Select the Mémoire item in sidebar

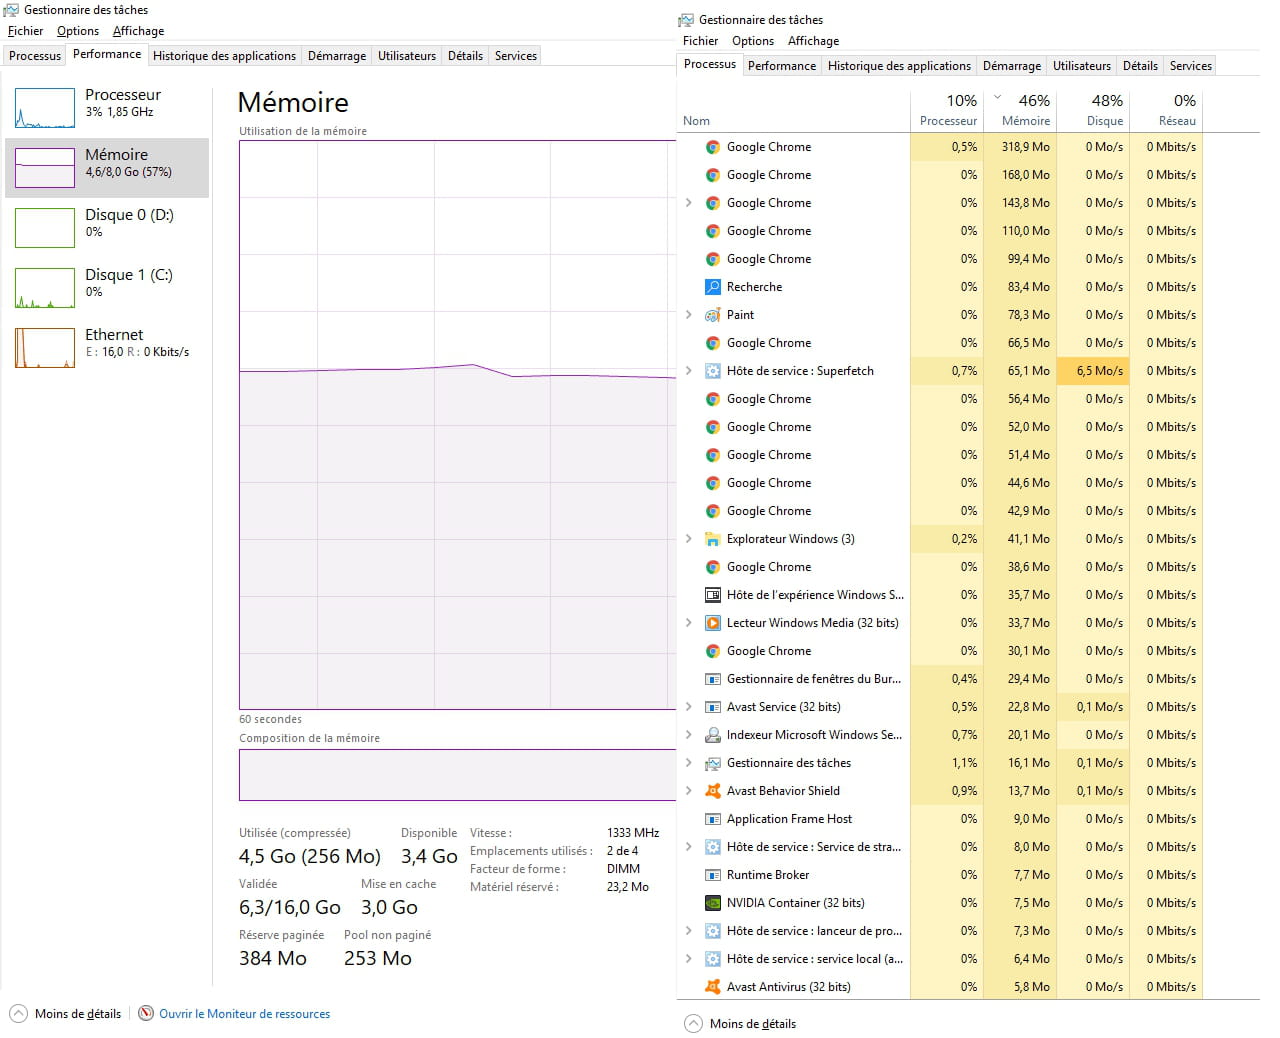(x=107, y=168)
